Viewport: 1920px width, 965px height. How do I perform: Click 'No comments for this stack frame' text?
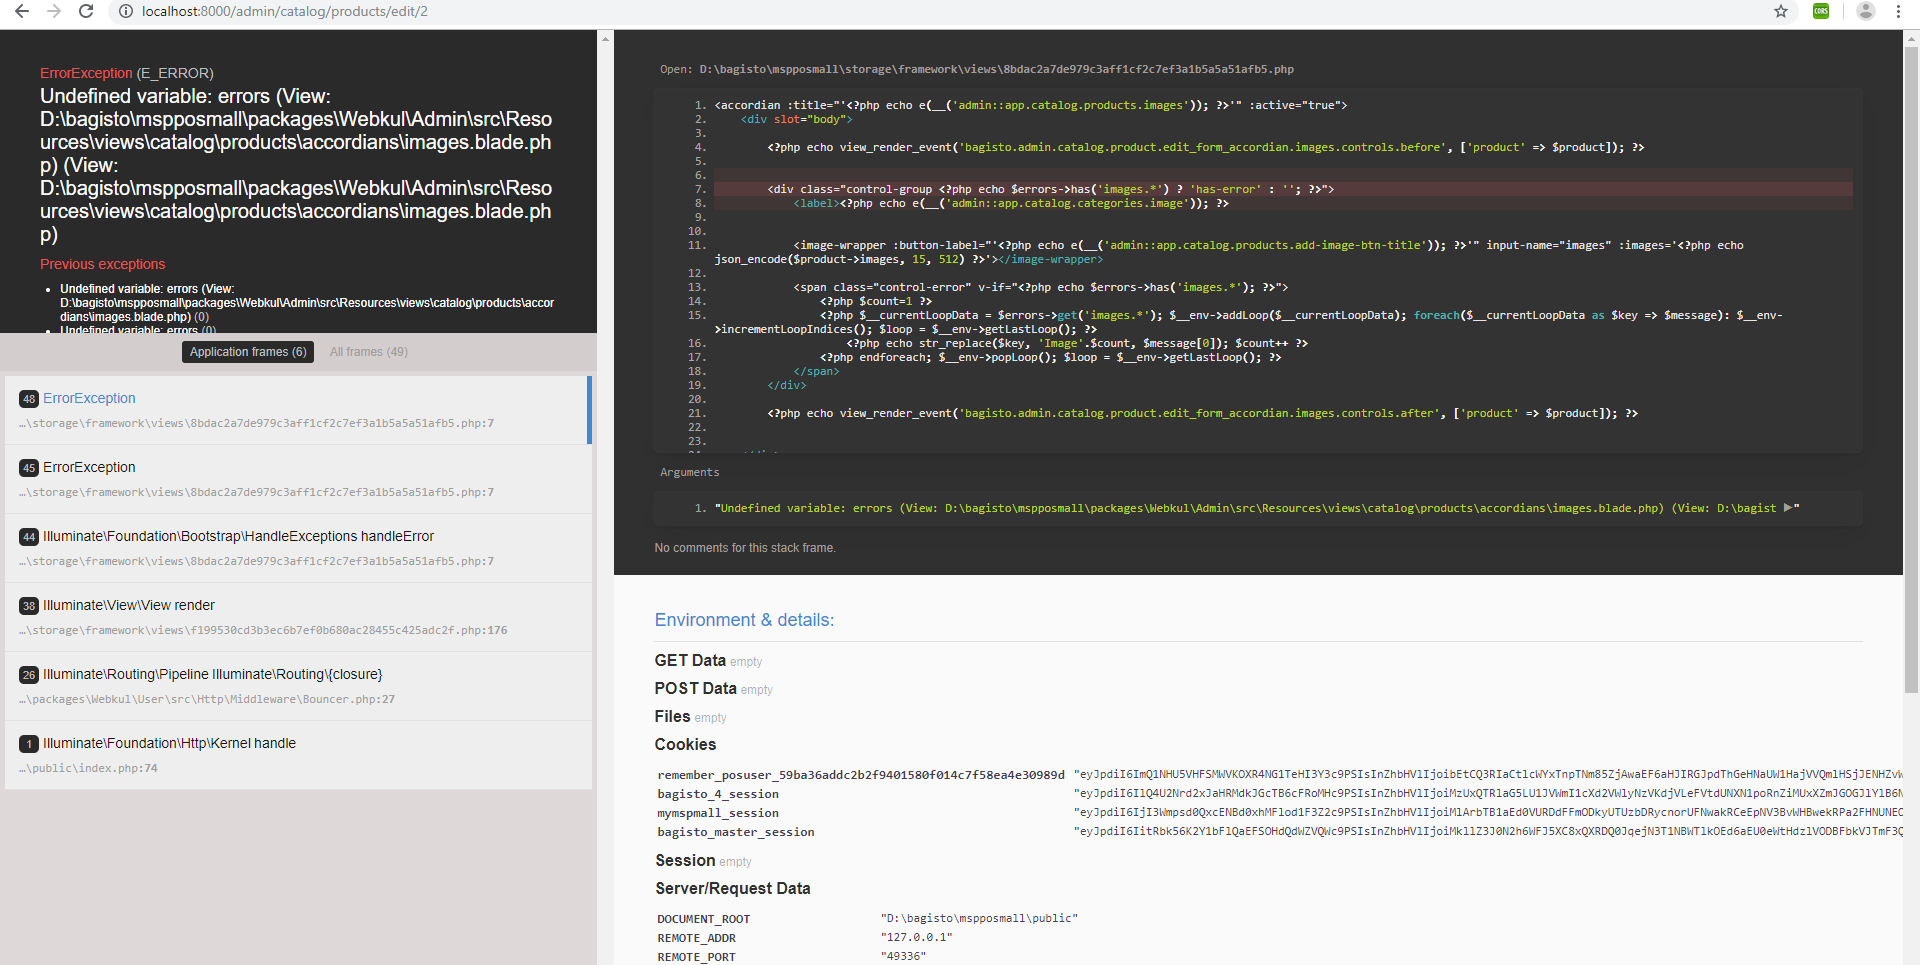[745, 548]
